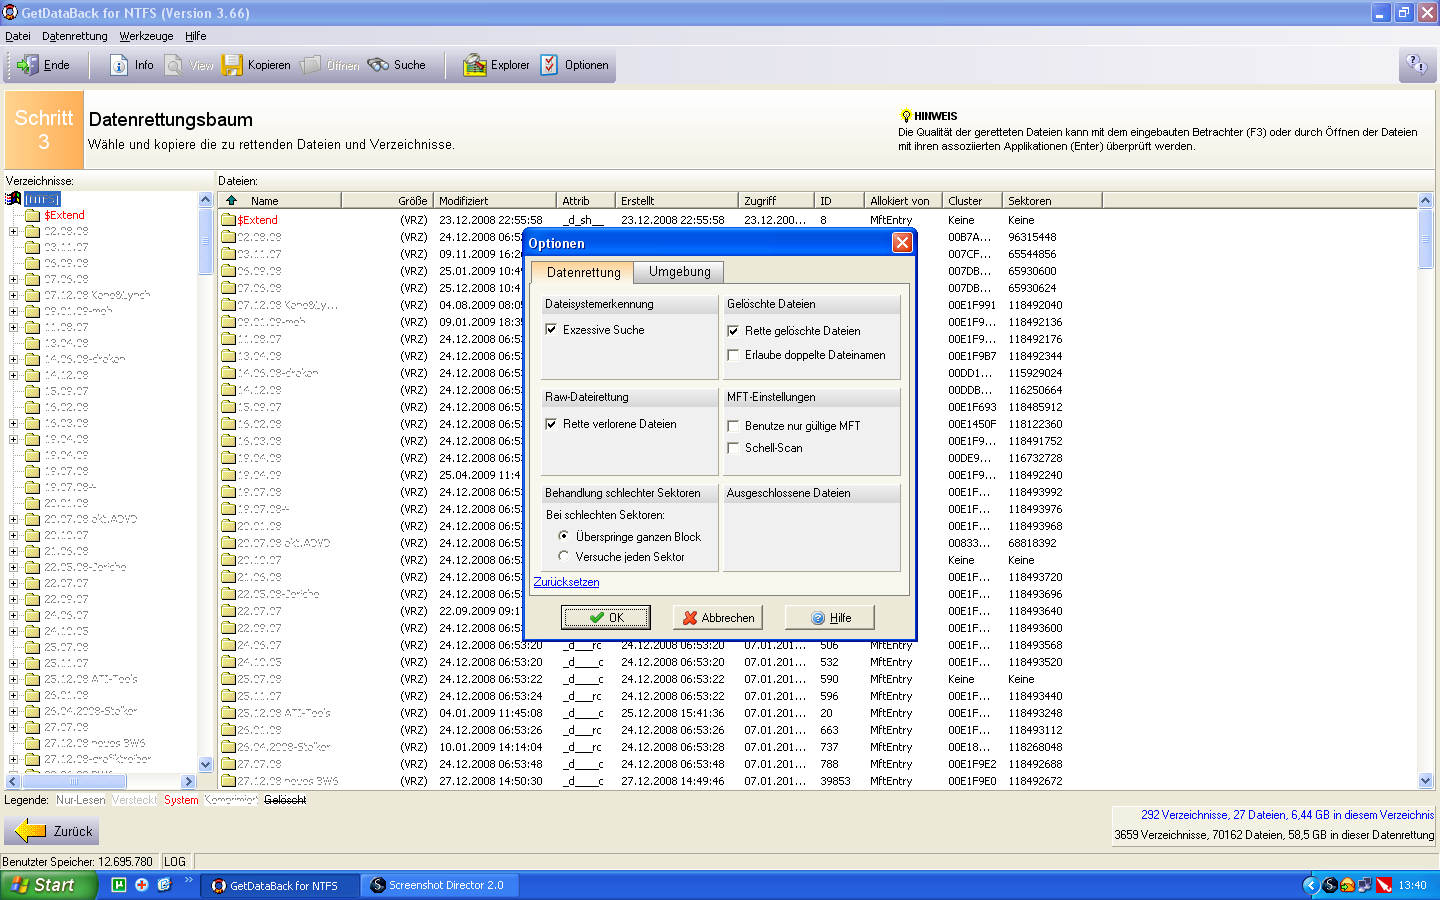Check the Schnell-Scan option

[x=733, y=448]
